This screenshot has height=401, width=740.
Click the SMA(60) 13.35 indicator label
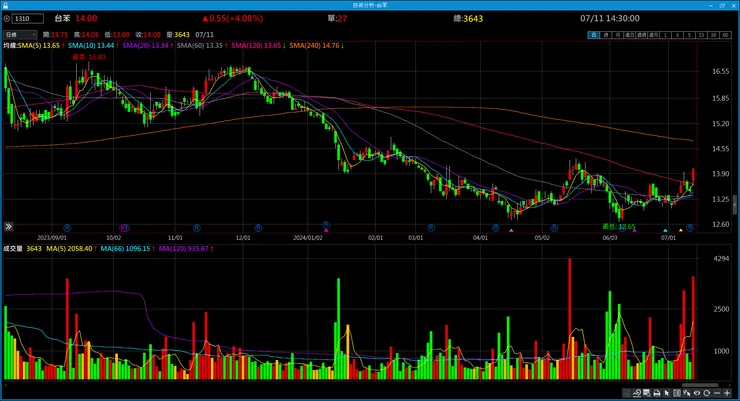[x=202, y=46]
